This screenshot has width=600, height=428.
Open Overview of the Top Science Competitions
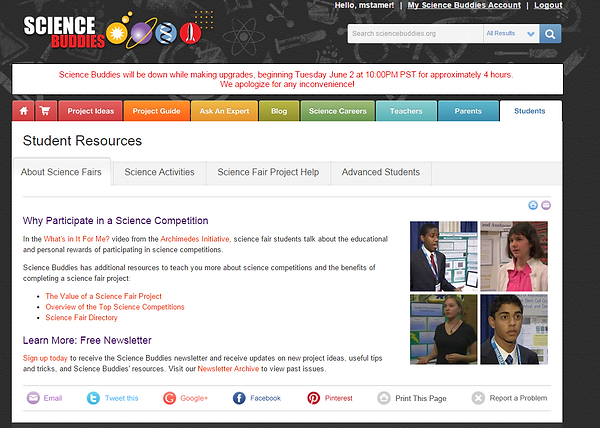pos(115,307)
